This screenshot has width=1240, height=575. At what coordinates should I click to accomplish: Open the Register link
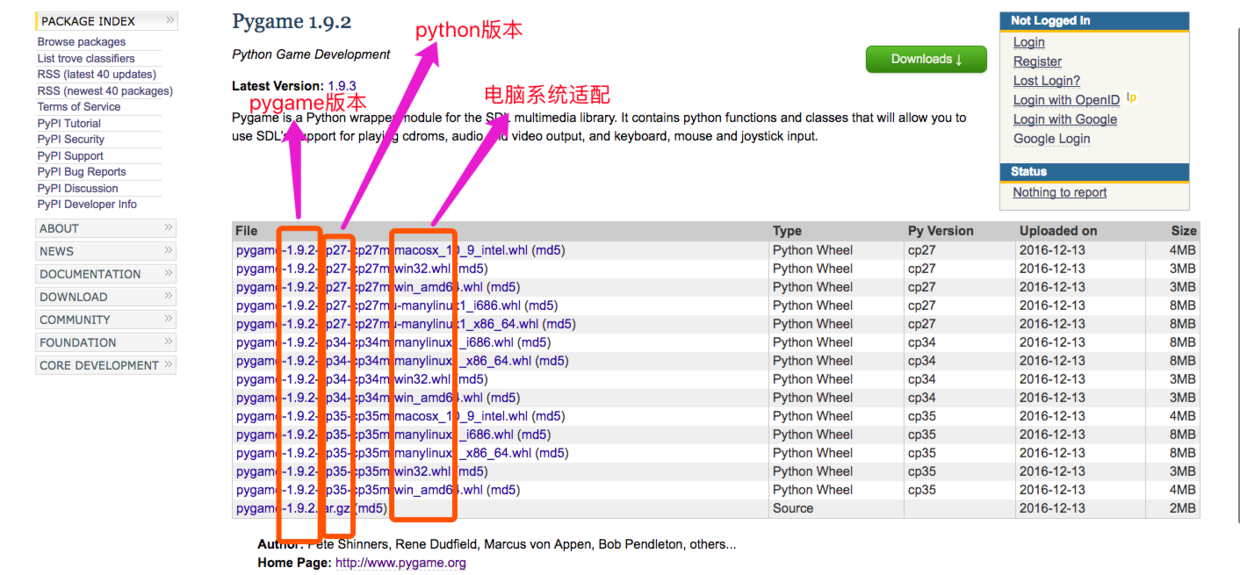1037,61
